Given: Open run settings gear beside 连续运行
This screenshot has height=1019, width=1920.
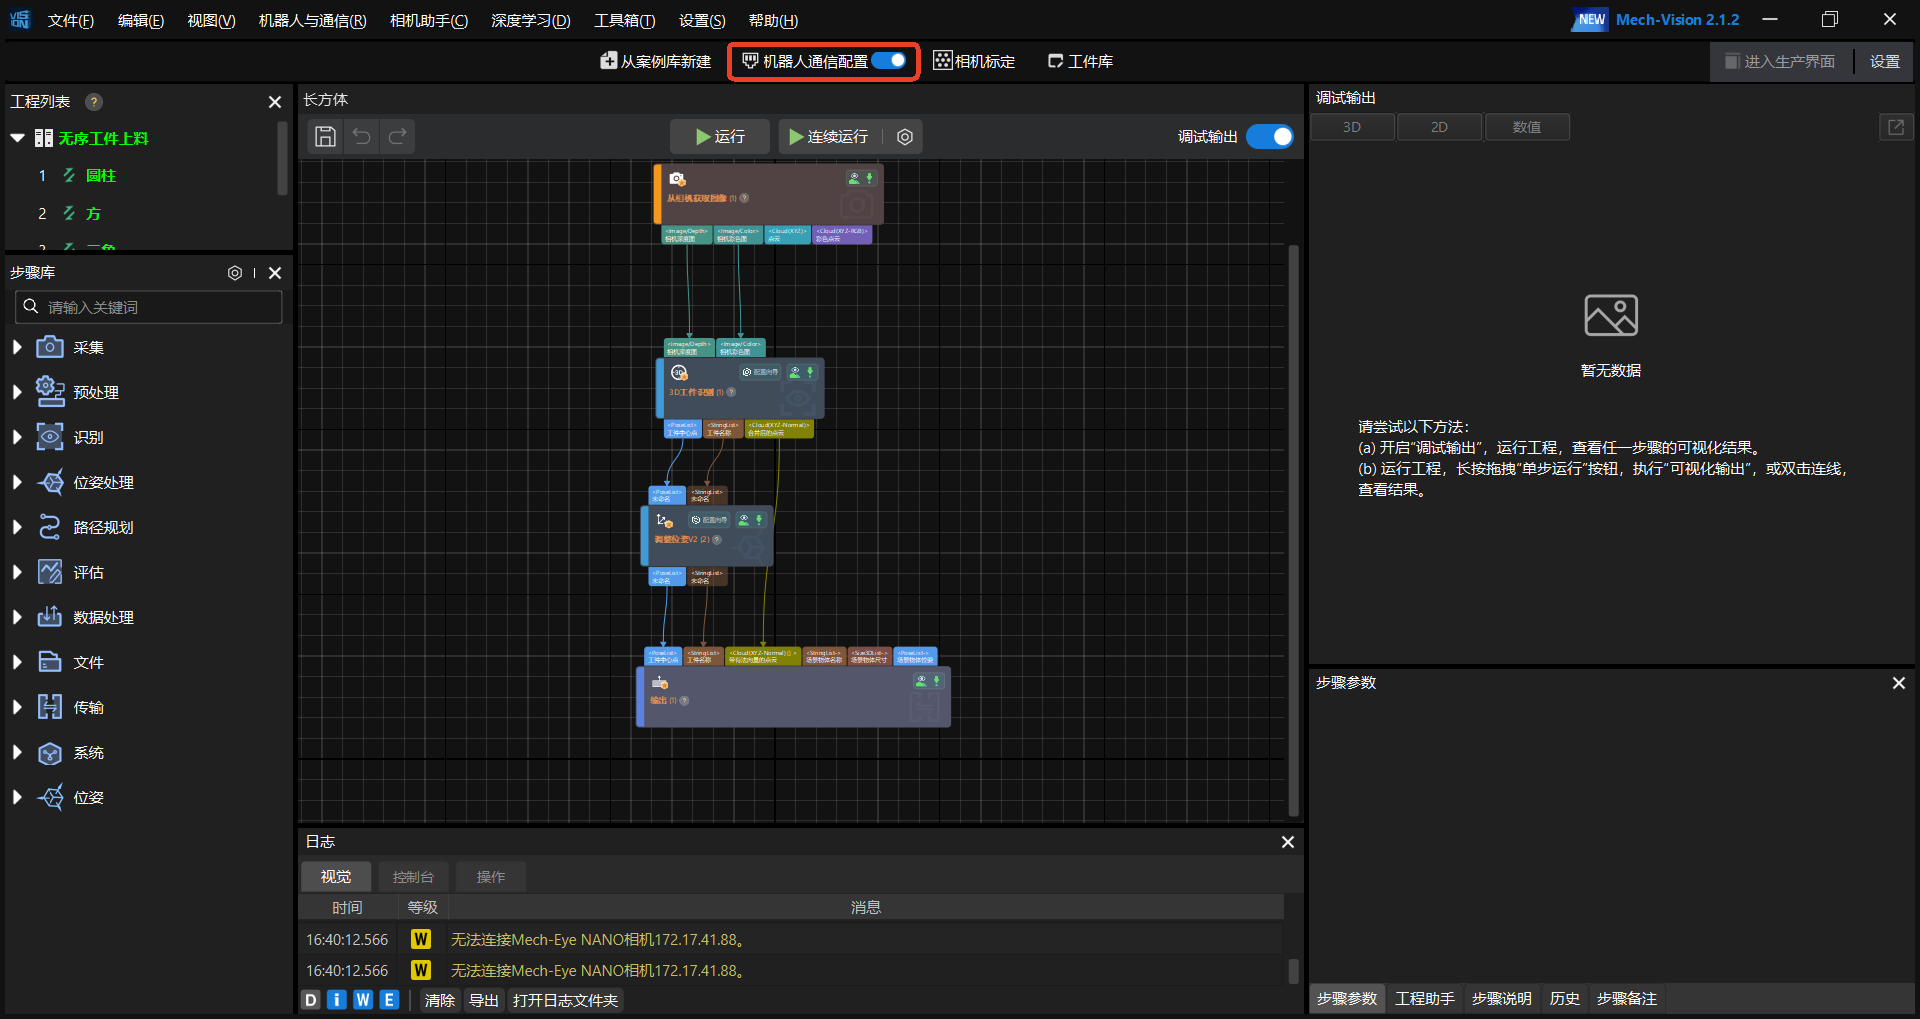Looking at the screenshot, I should pos(905,137).
